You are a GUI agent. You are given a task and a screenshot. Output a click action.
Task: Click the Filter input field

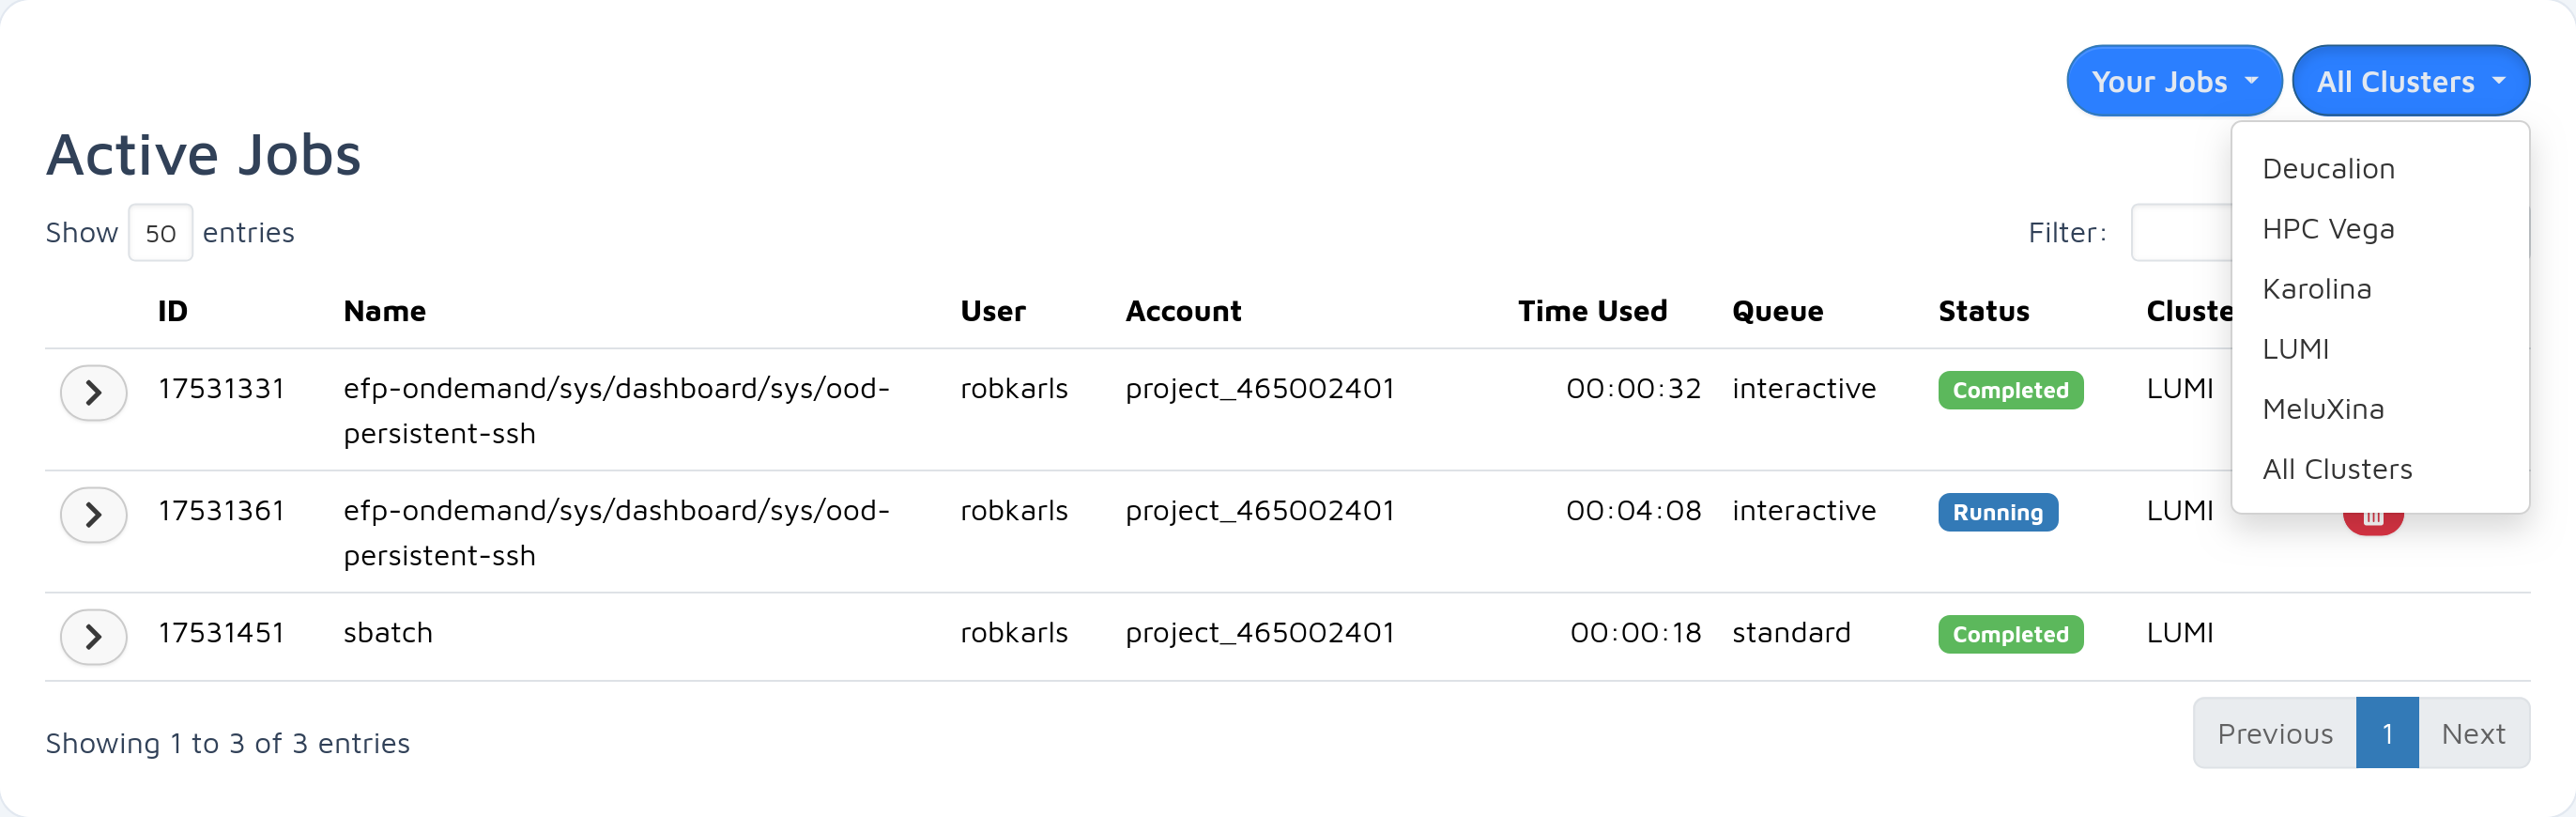point(2180,233)
